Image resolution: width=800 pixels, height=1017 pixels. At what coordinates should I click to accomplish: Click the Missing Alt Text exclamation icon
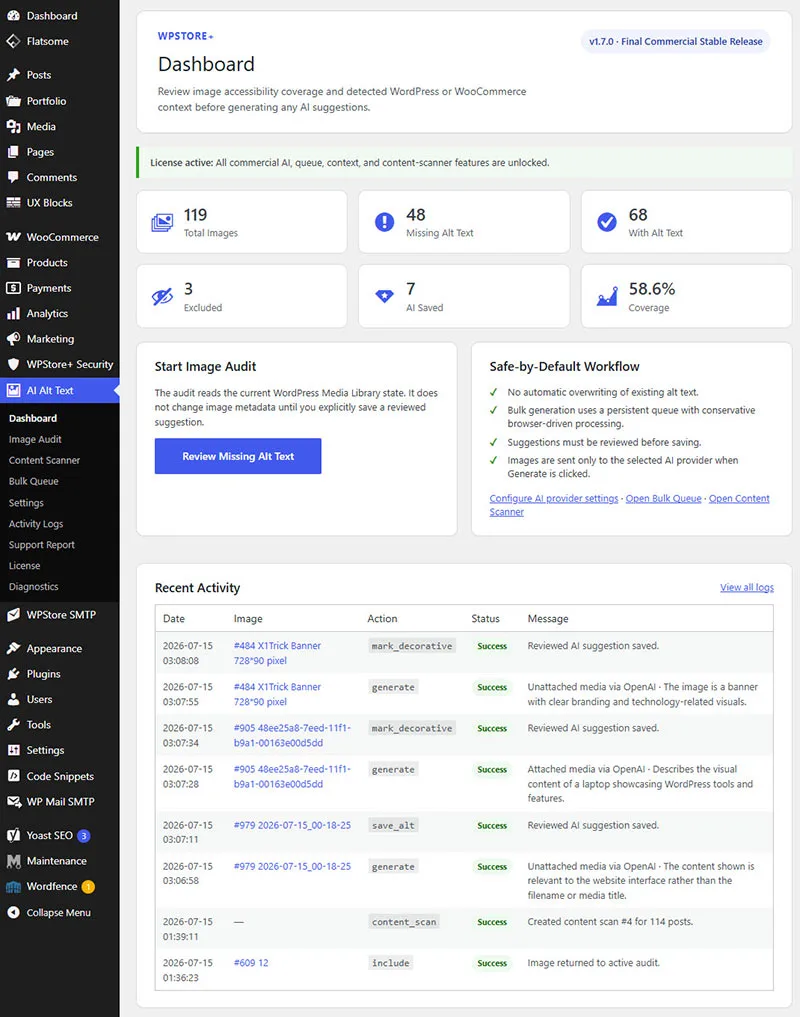click(x=384, y=222)
